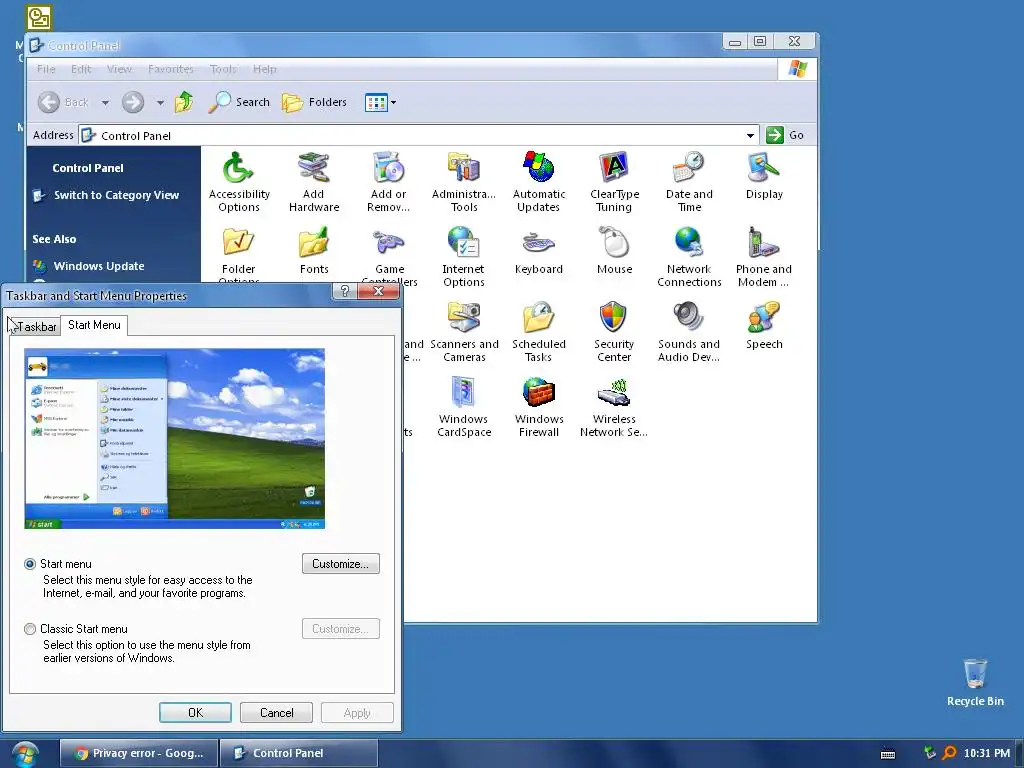
Task: Open Add Hardware applet
Action: pos(313,182)
